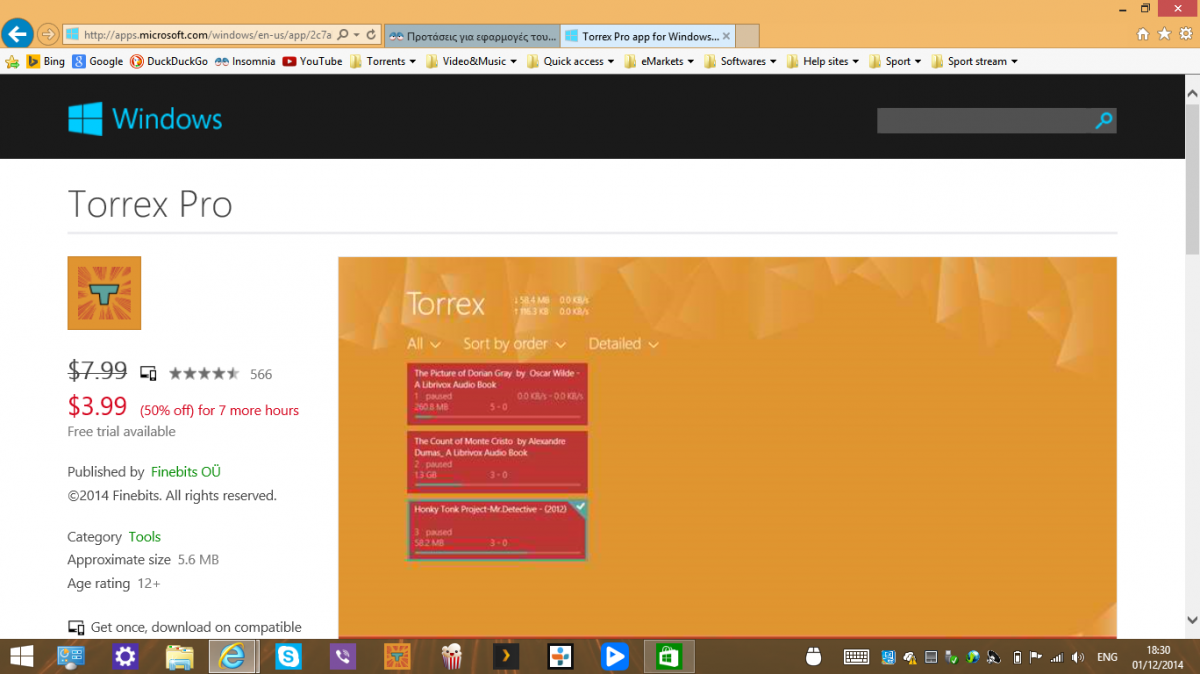
Task: Expand the Quick access favorites folder
Action: tap(570, 61)
